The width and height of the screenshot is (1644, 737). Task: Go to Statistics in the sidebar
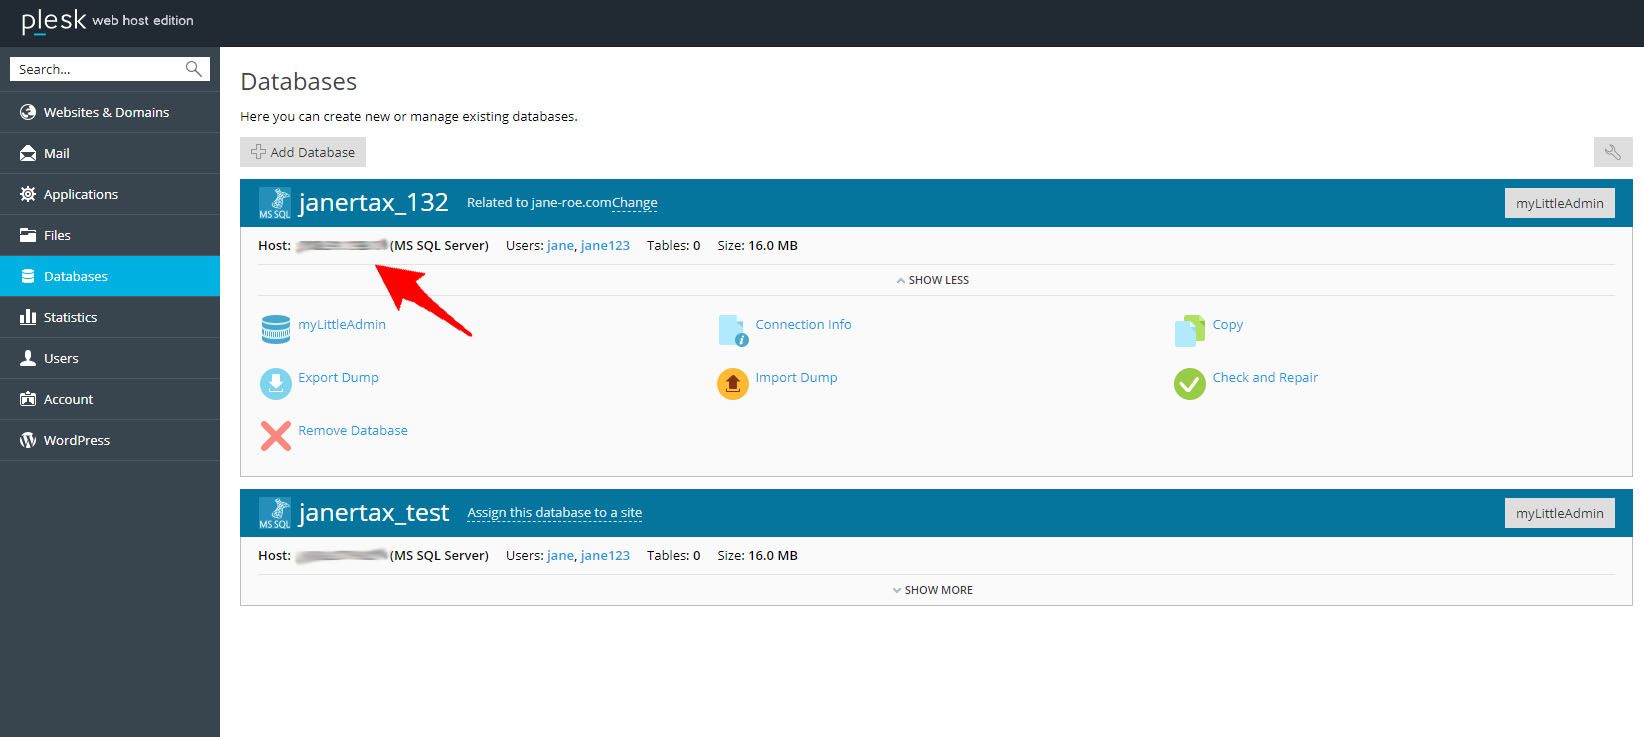(70, 317)
